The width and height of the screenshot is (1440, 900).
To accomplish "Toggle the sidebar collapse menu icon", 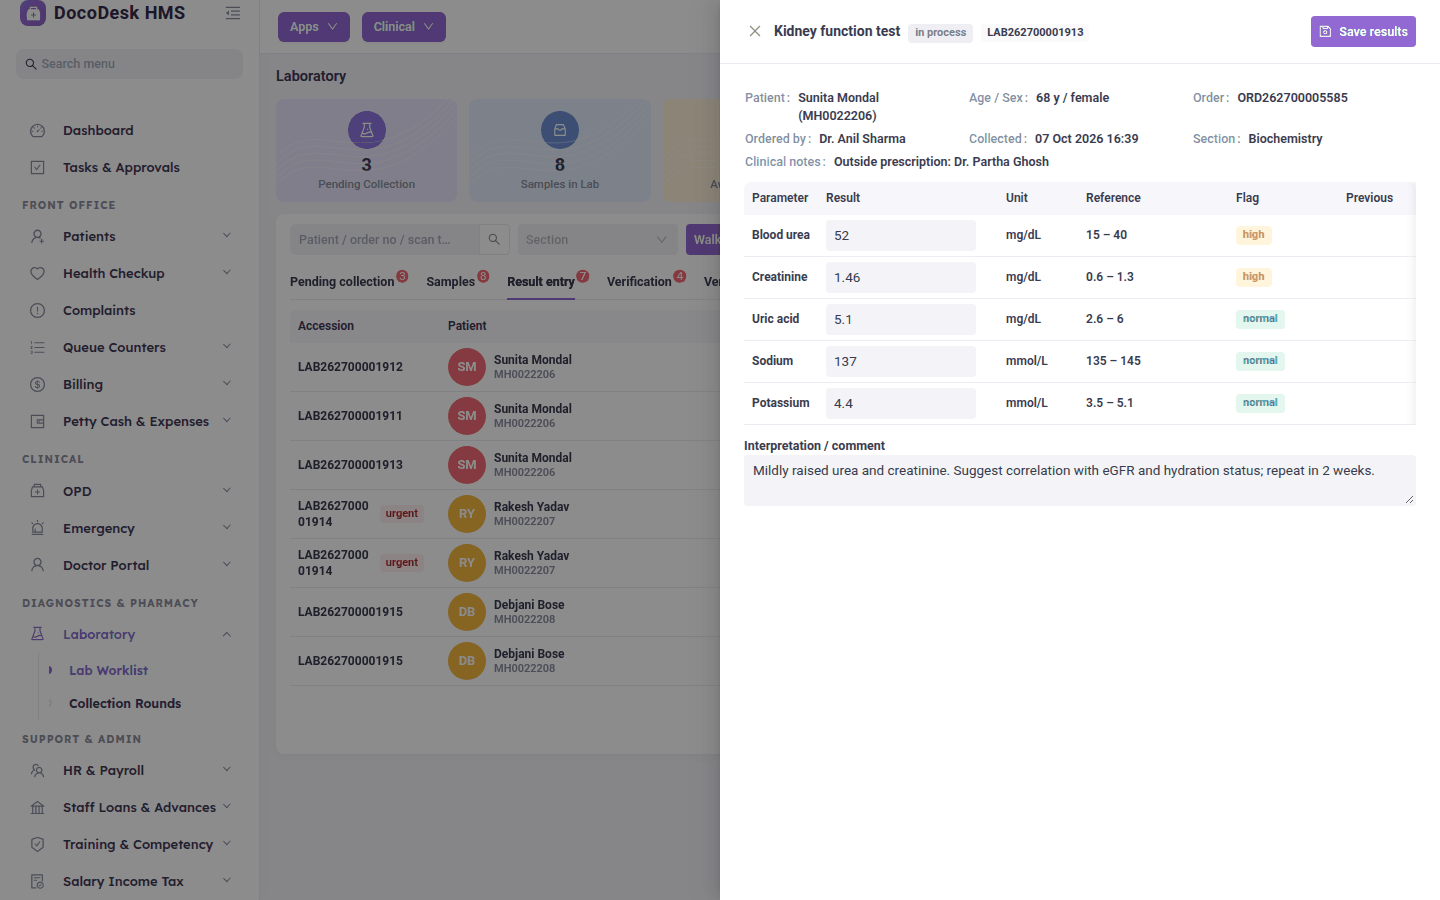I will pos(233,13).
